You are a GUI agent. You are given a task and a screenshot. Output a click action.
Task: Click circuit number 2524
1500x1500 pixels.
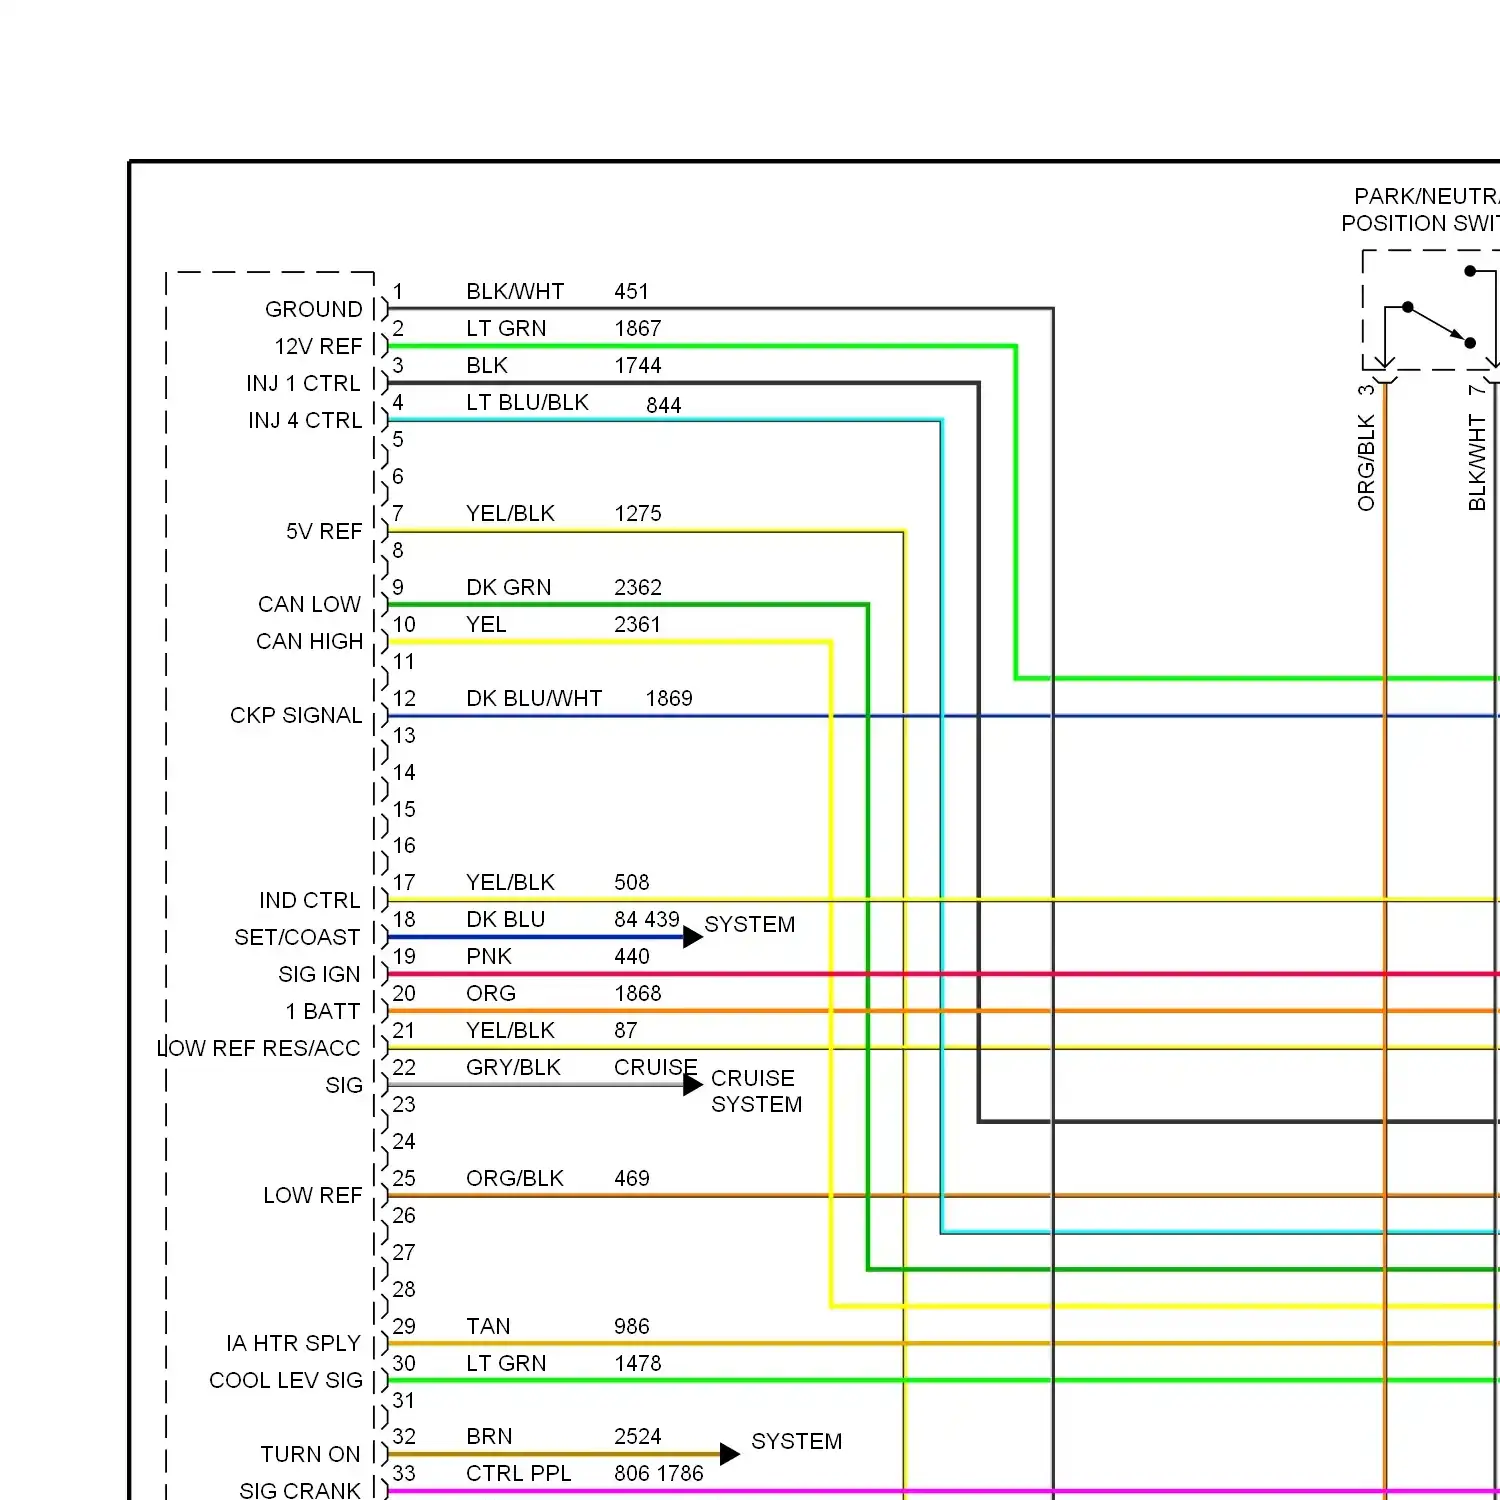click(x=638, y=1436)
